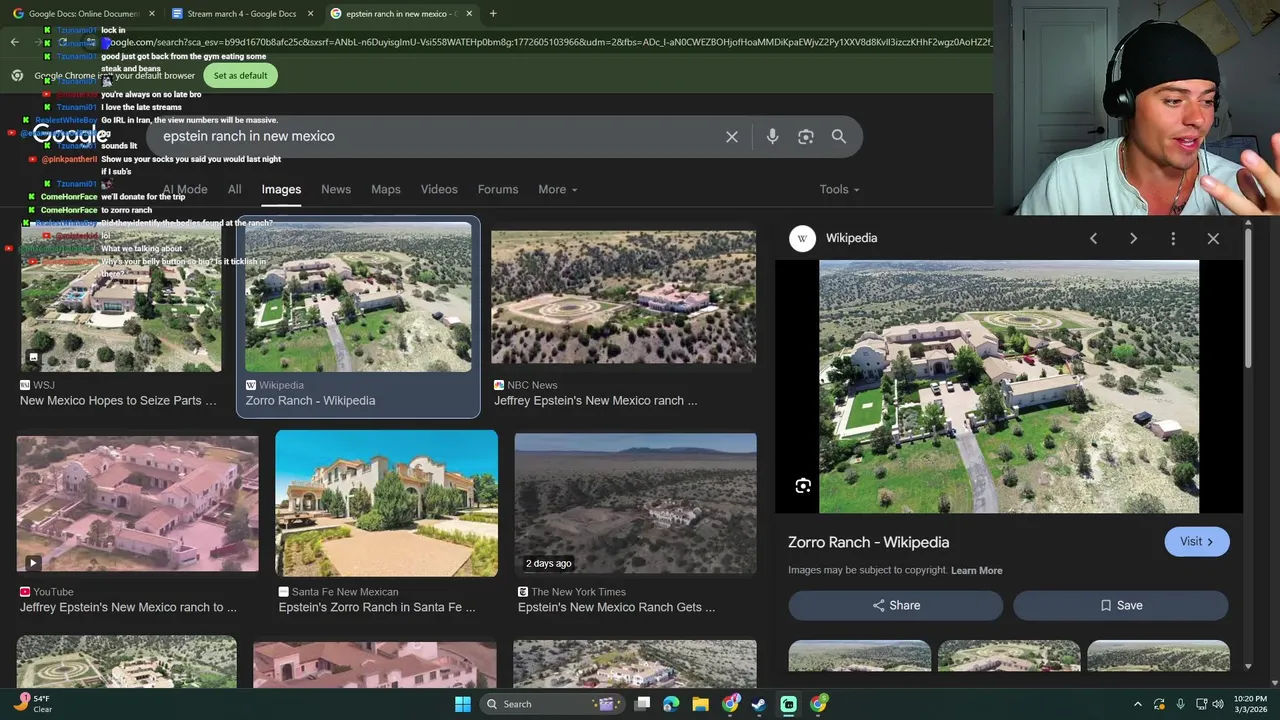Go to previous image in preview panel

[1093, 239]
